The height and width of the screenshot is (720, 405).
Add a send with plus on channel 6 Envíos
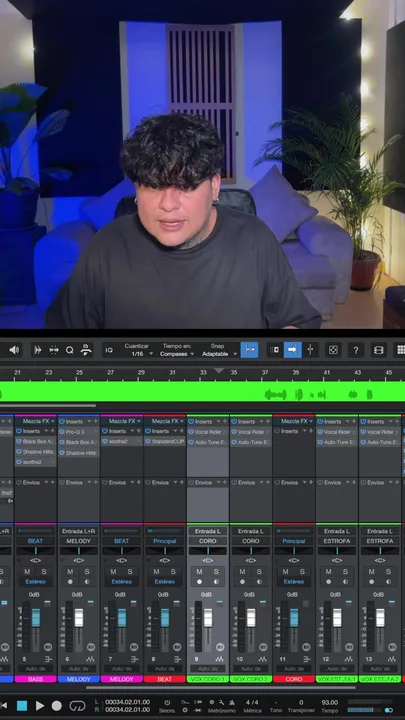[96, 483]
